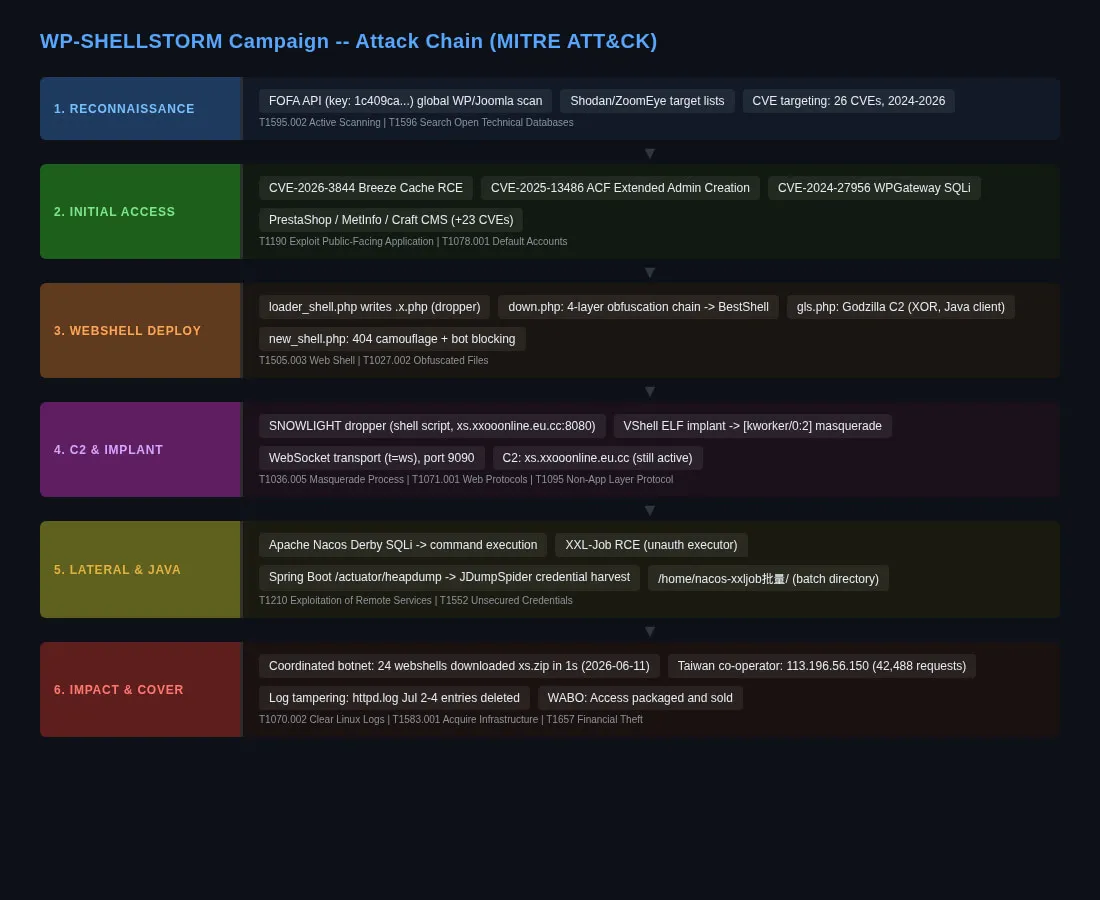Click the Apache Nacos Derby SQLi chip
1100x900 pixels.
[403, 545]
